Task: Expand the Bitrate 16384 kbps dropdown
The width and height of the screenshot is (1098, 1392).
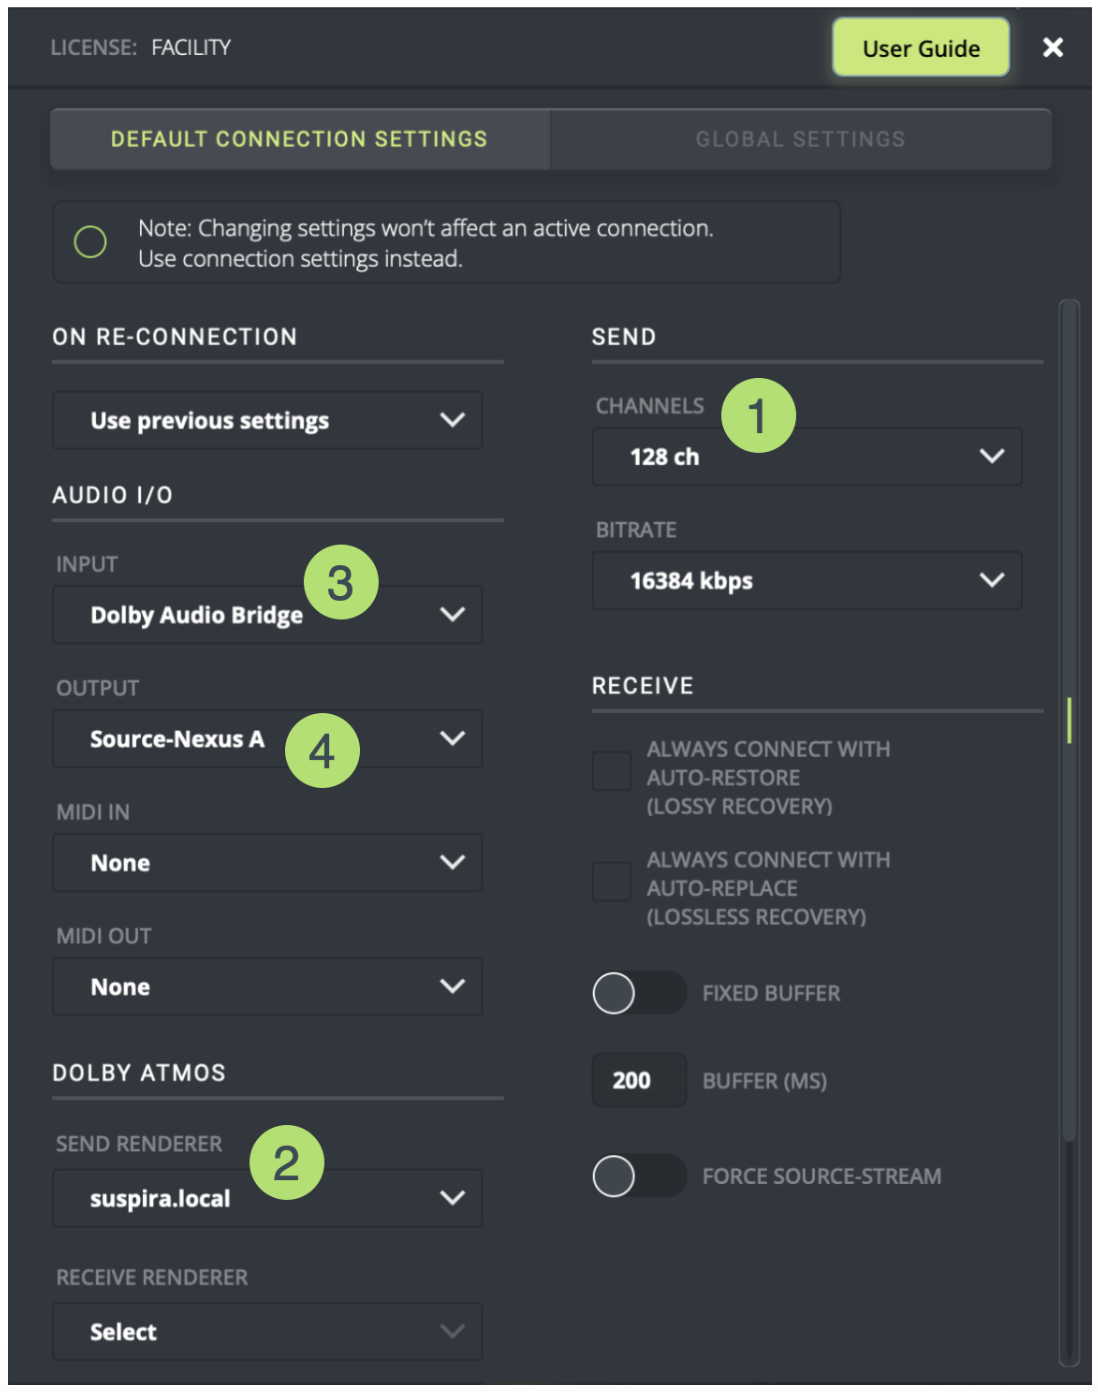Action: (806, 581)
